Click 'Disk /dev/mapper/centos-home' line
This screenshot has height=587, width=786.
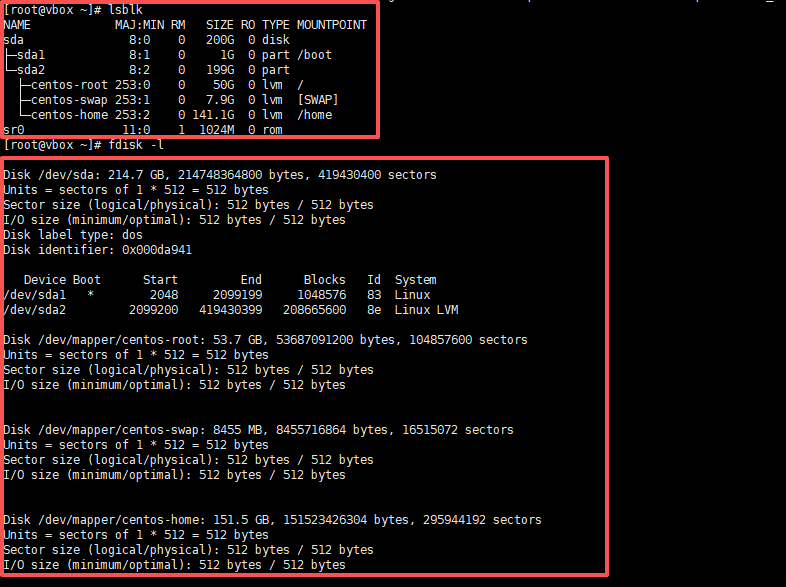click(x=272, y=520)
